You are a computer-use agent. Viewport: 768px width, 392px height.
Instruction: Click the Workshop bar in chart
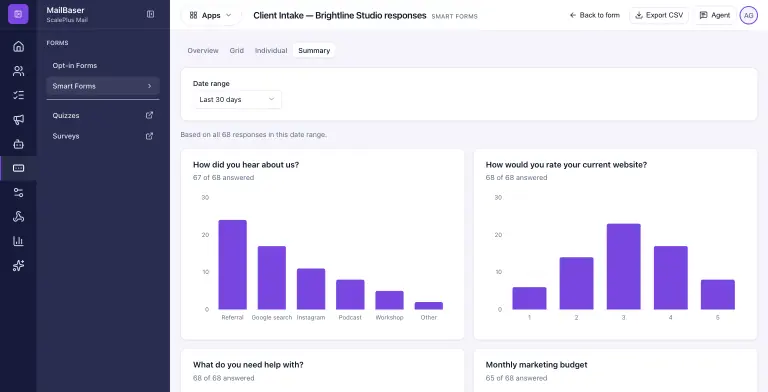[389, 300]
